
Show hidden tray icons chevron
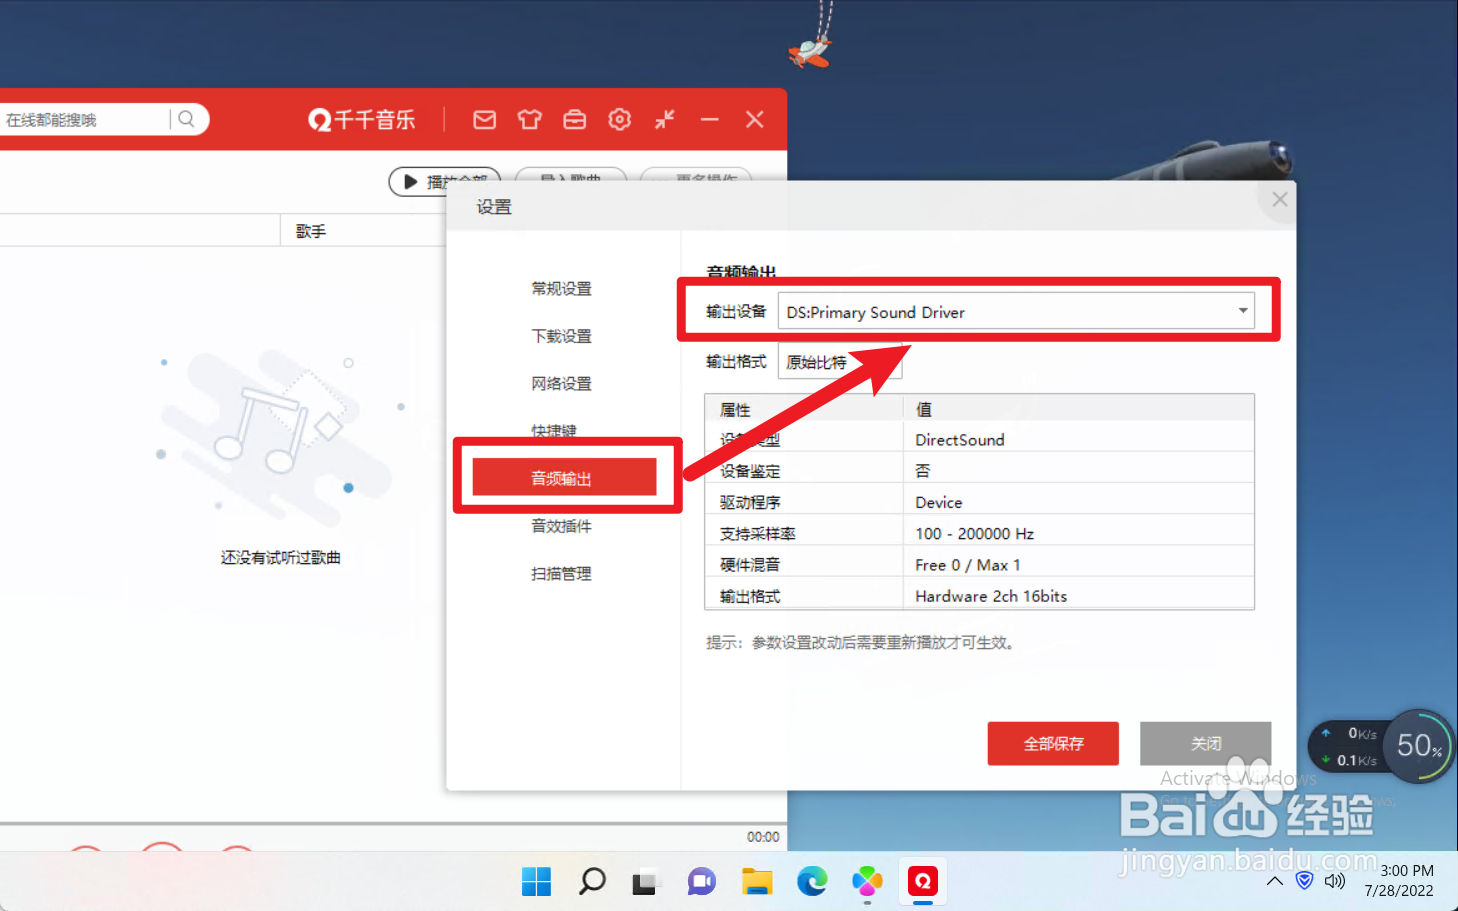(1275, 881)
